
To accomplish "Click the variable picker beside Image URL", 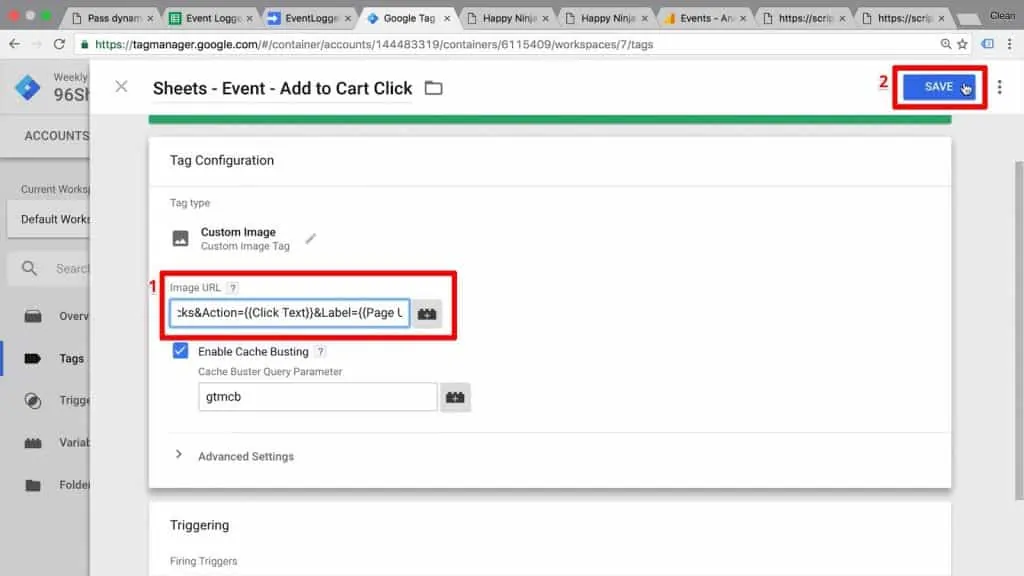I will tap(427, 313).
